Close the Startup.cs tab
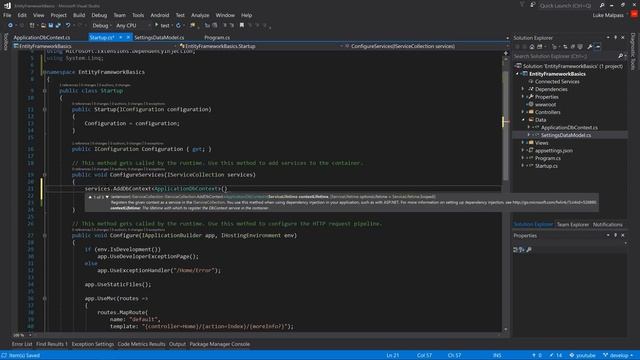640x360 pixels. click(128, 37)
